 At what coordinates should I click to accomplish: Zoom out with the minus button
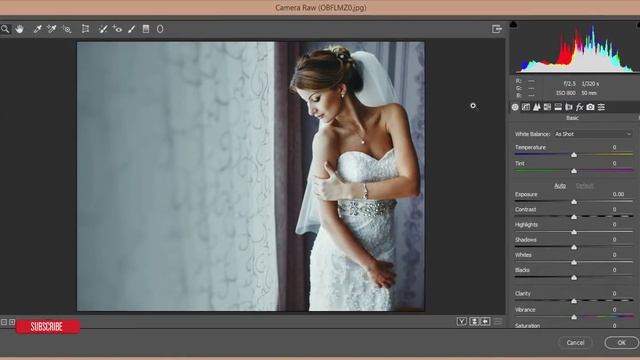[x=4, y=322]
